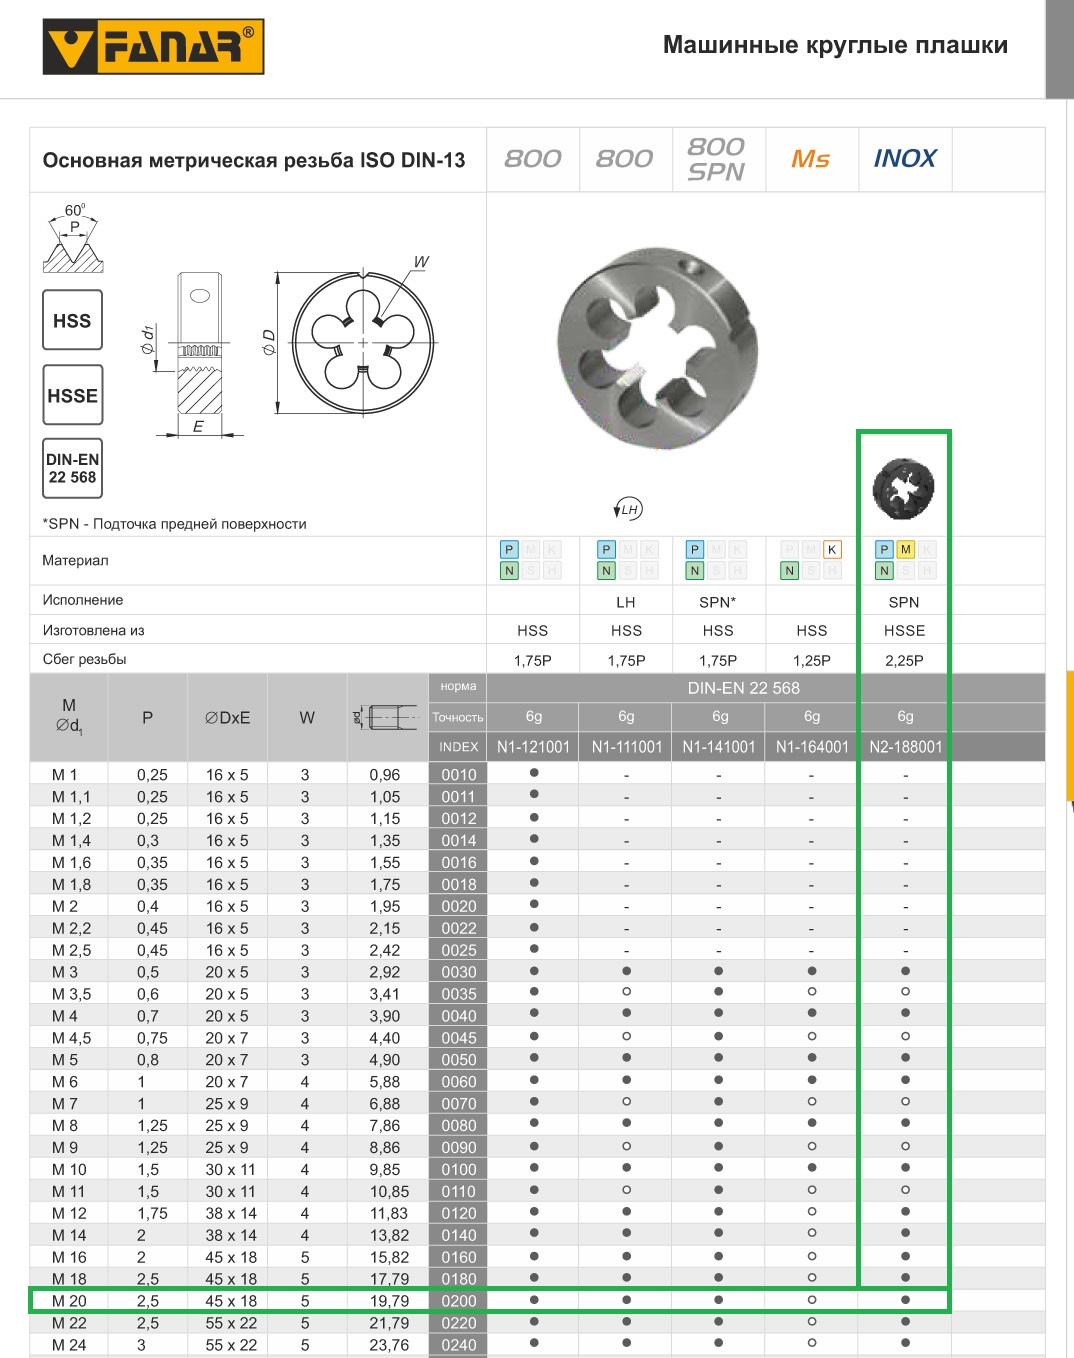Click the 60° thread profile diagram

click(x=73, y=238)
